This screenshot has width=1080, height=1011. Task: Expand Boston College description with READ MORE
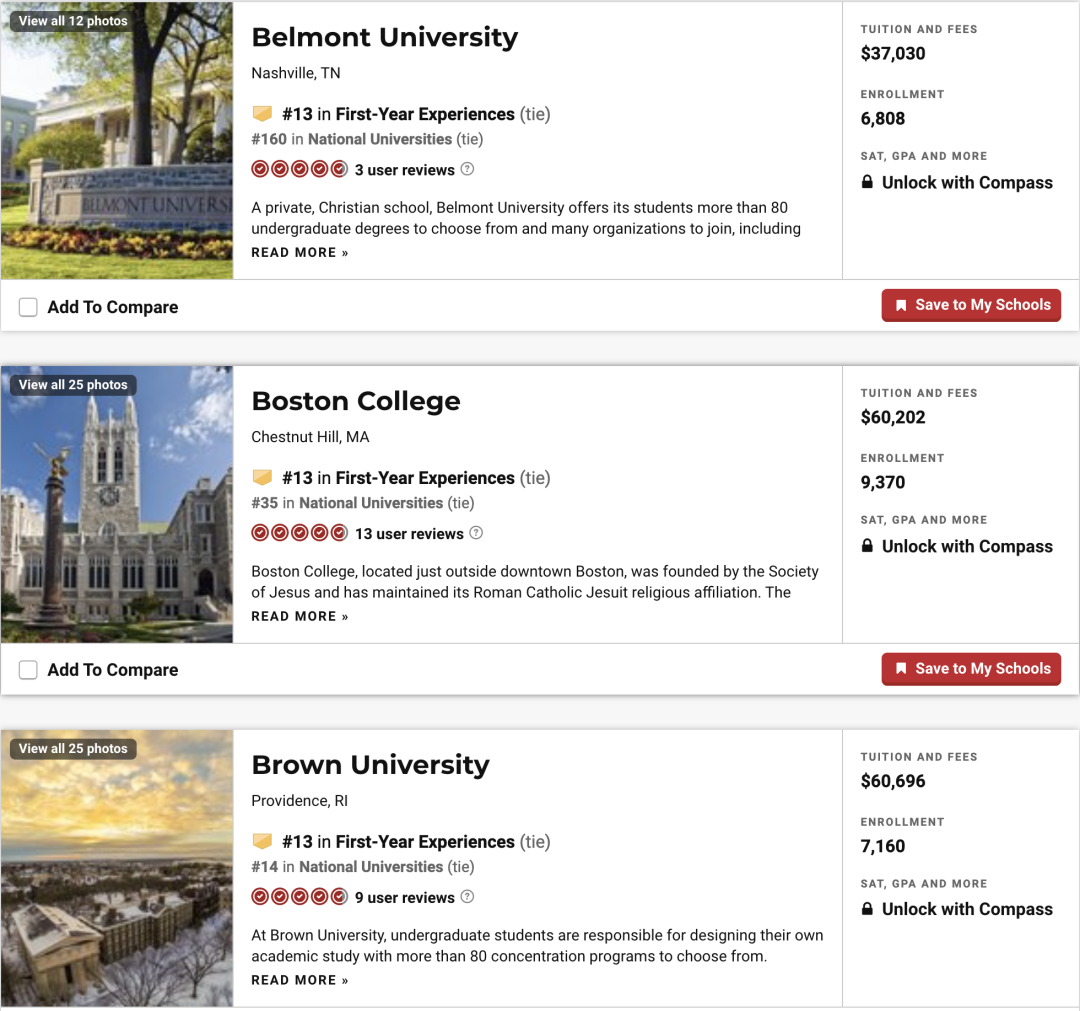coord(300,616)
